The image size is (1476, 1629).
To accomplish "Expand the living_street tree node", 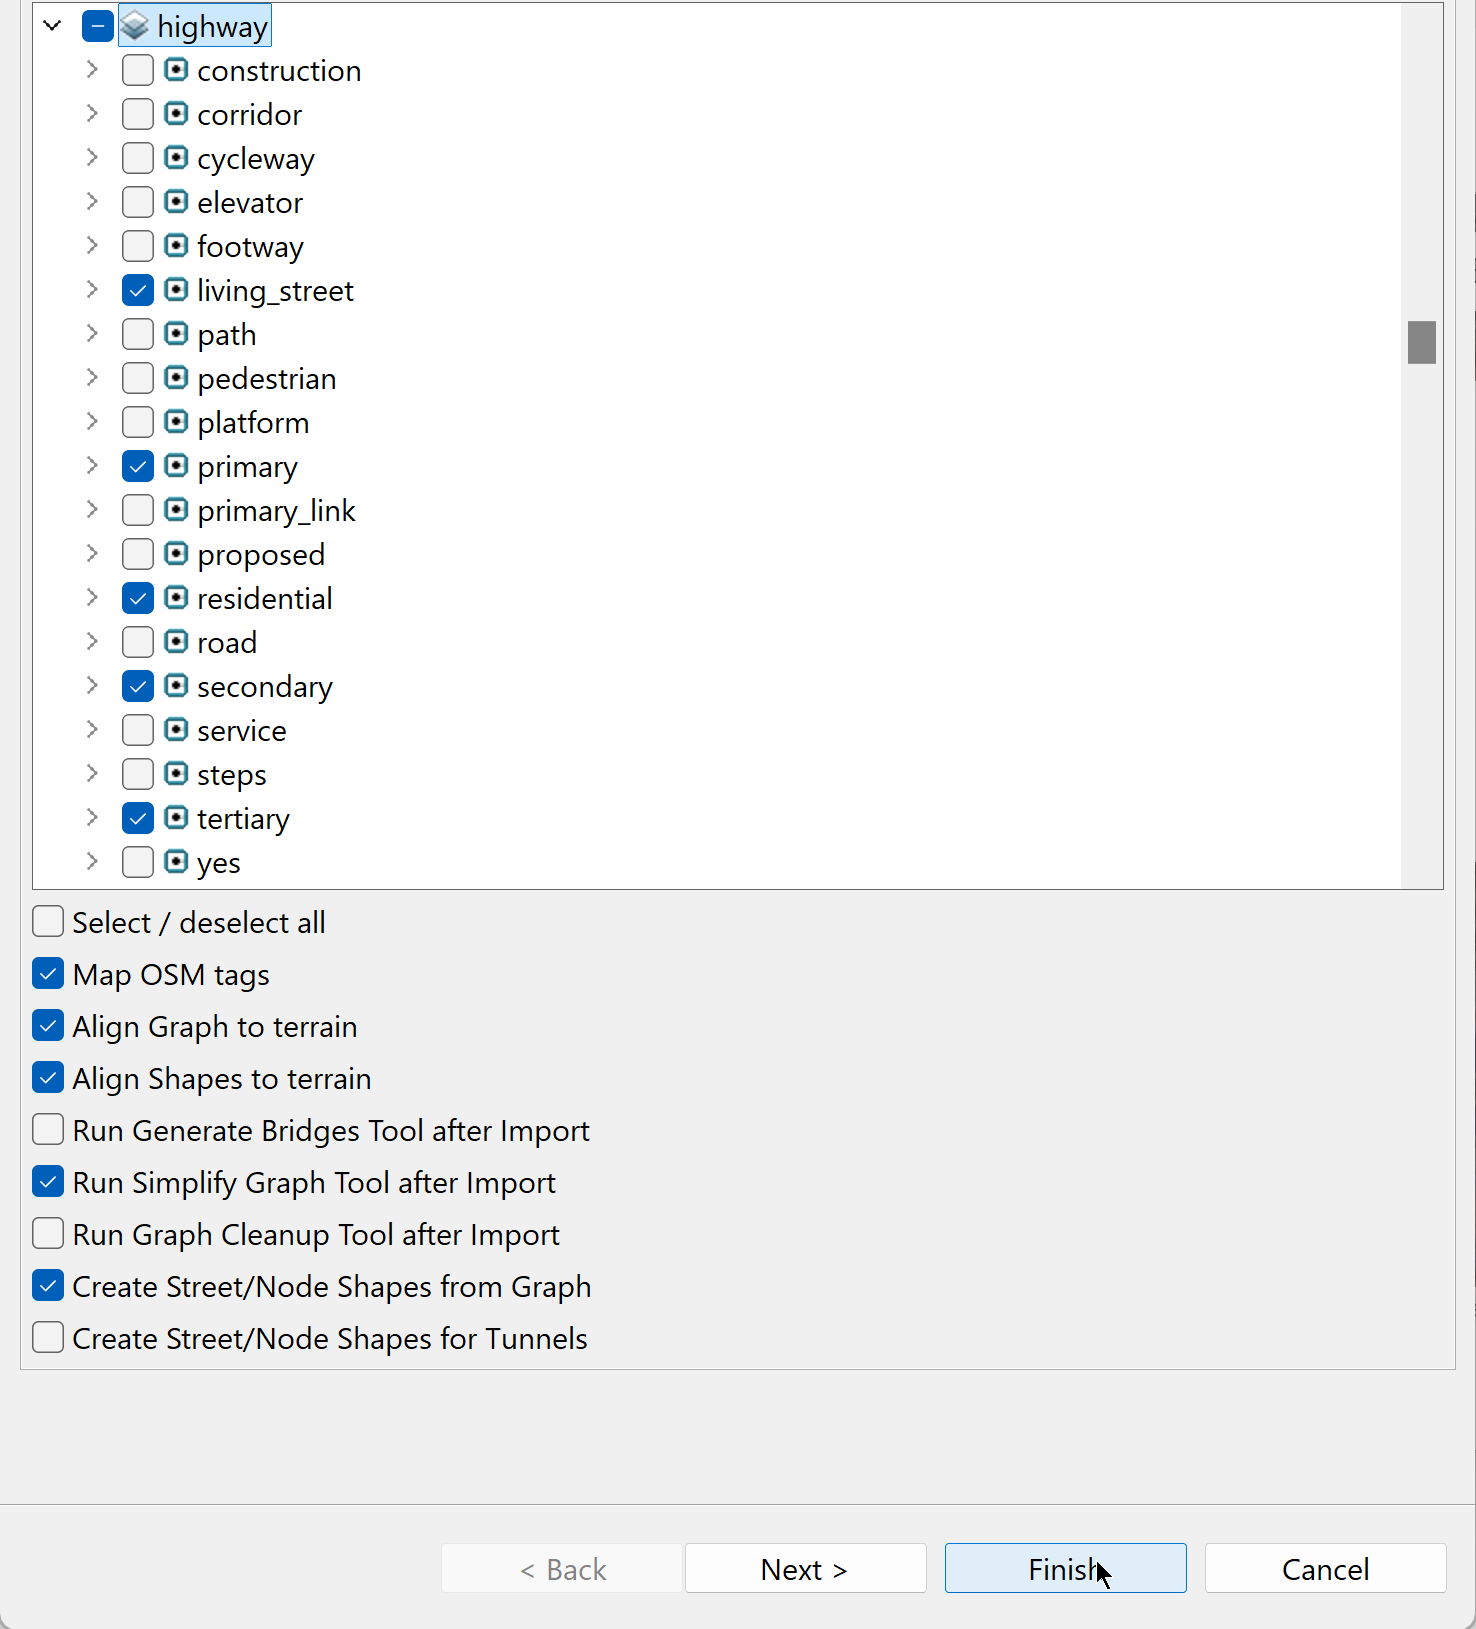I will click(x=92, y=290).
